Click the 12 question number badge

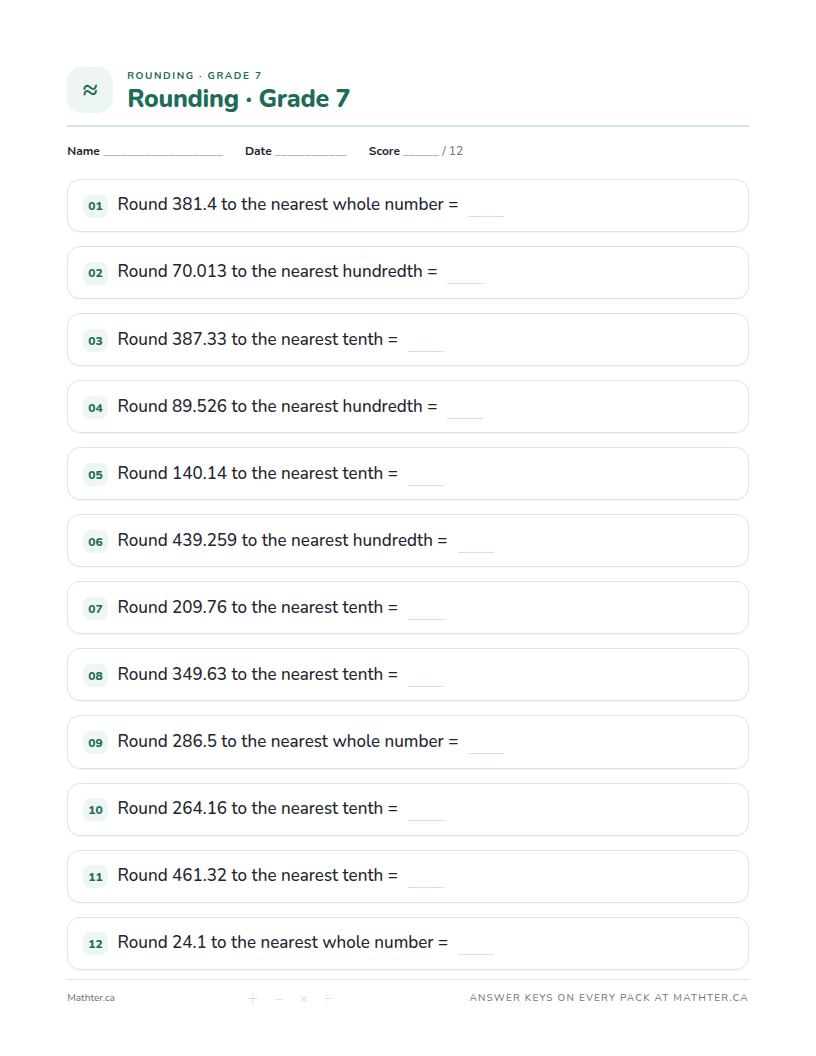click(96, 944)
